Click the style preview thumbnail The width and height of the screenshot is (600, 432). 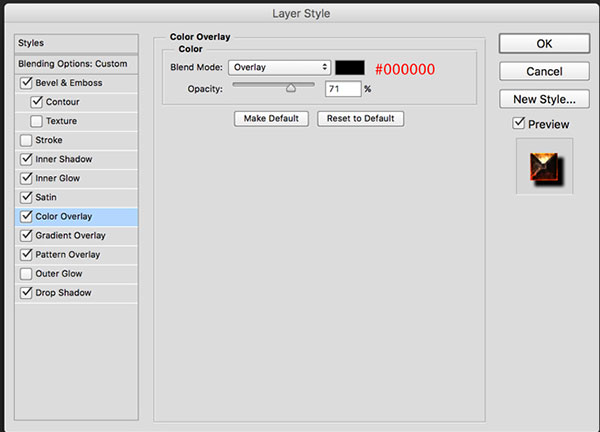coord(545,167)
